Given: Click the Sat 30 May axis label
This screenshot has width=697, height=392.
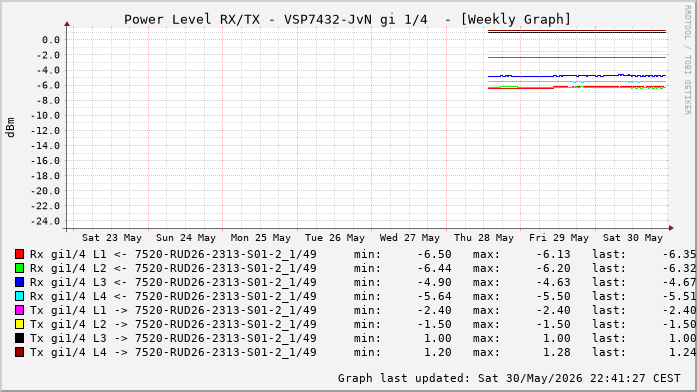Looking at the screenshot, I should (x=633, y=238).
